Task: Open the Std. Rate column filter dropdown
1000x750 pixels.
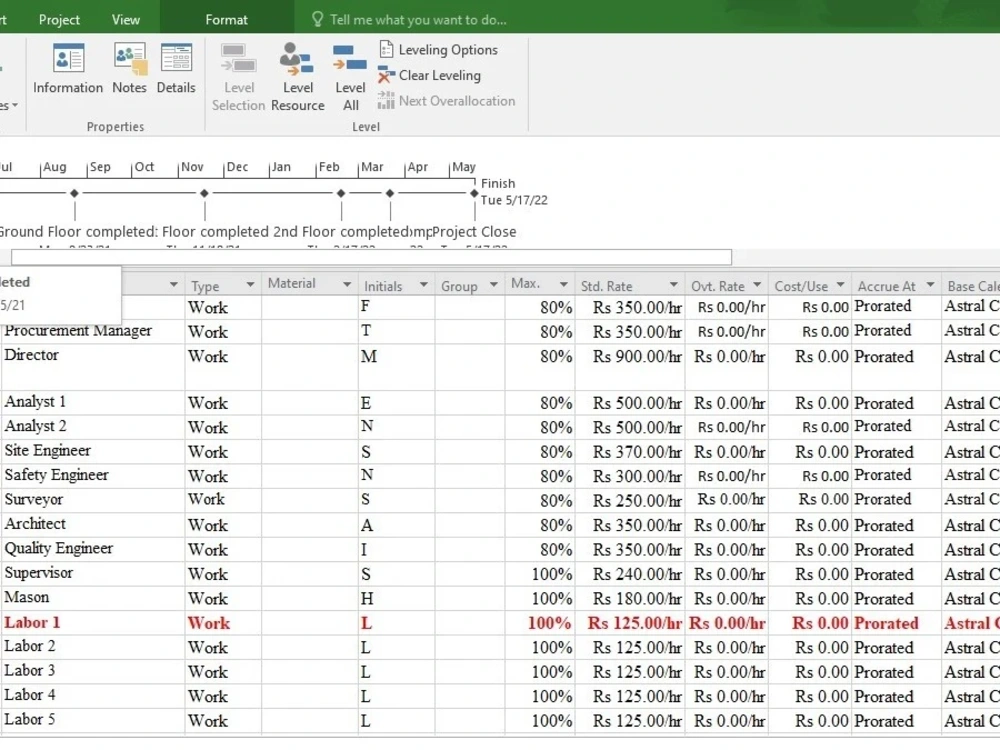Action: coord(672,285)
